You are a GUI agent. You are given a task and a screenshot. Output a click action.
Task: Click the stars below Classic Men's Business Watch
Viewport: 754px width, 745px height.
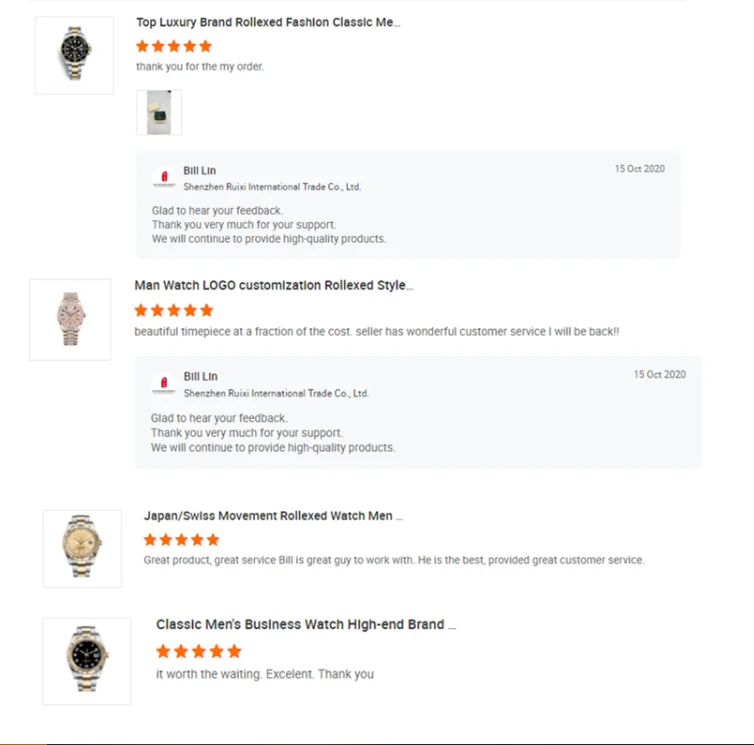pyautogui.click(x=199, y=651)
